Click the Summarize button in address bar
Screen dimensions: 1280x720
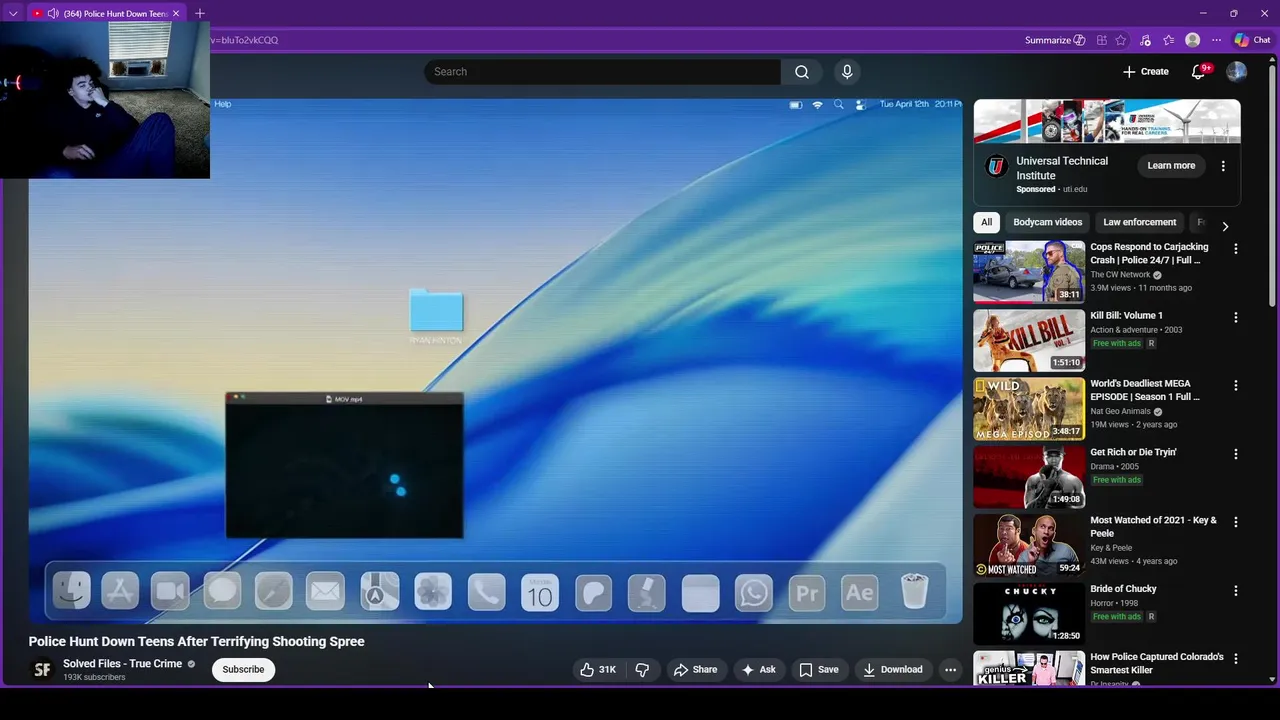pyautogui.click(x=1054, y=40)
